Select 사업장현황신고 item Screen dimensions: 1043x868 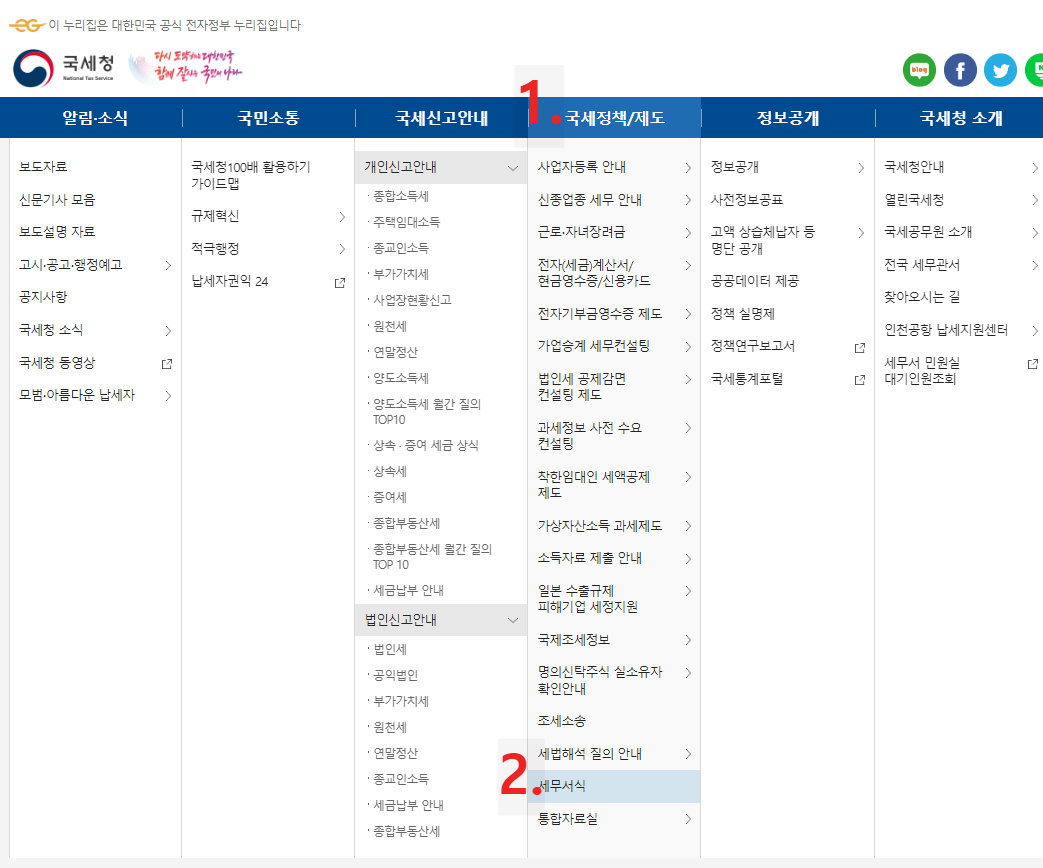click(412, 300)
